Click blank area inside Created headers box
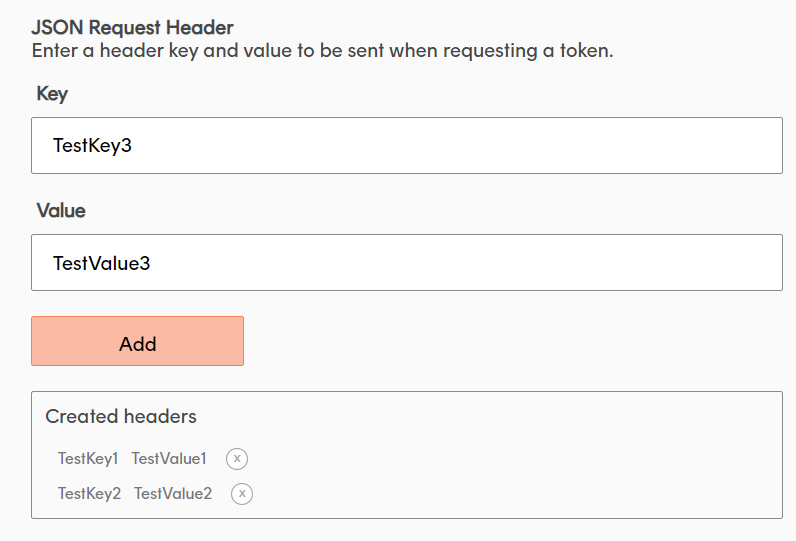The width and height of the screenshot is (796, 541). pos(550,470)
